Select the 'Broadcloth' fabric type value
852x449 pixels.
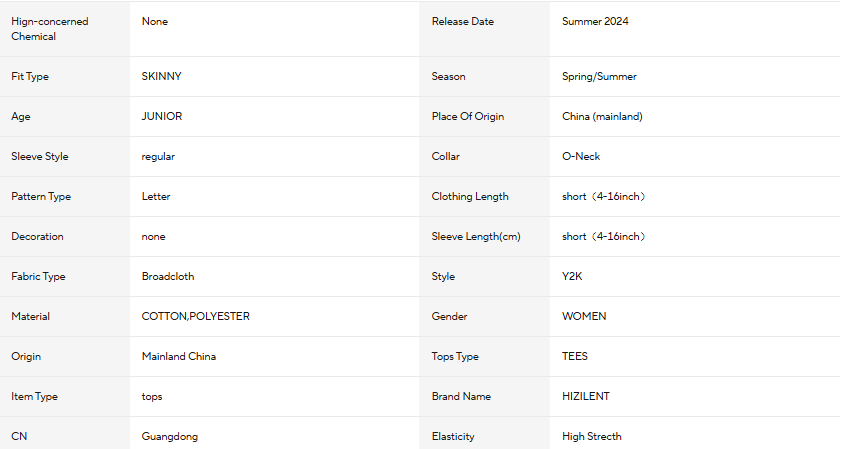point(168,277)
